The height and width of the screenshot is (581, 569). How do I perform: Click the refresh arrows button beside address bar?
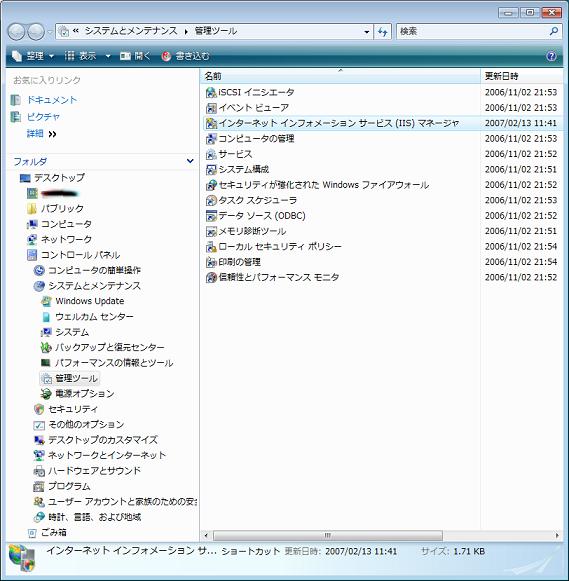(383, 31)
